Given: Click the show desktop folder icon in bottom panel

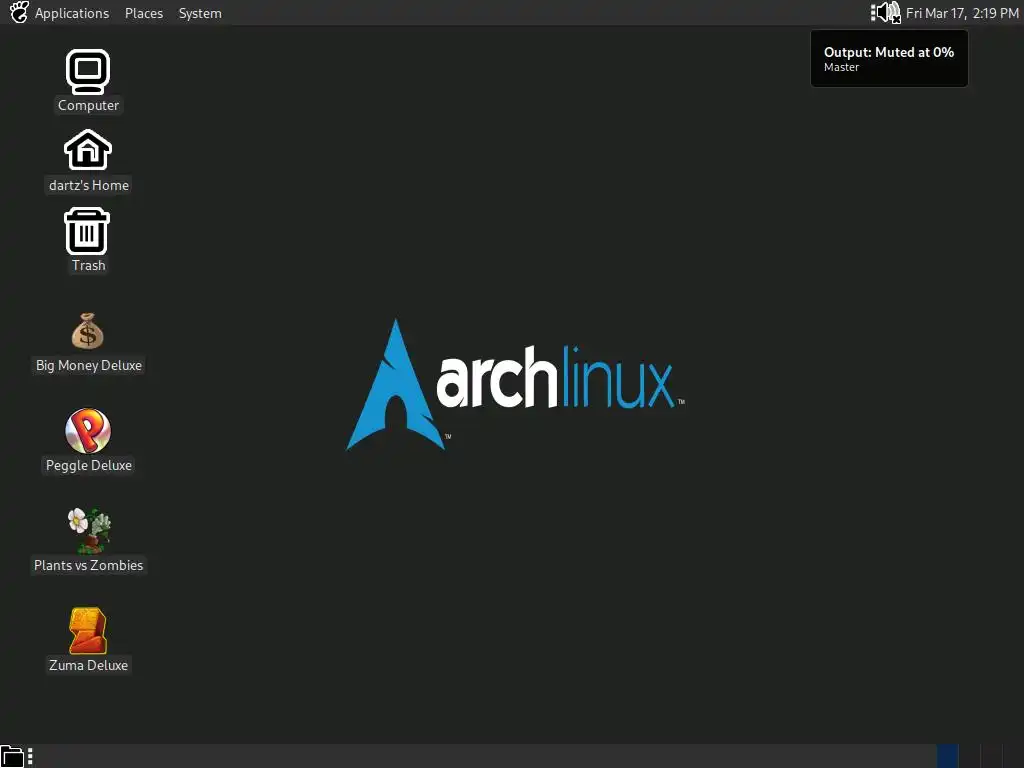Looking at the screenshot, I should pos(12,756).
